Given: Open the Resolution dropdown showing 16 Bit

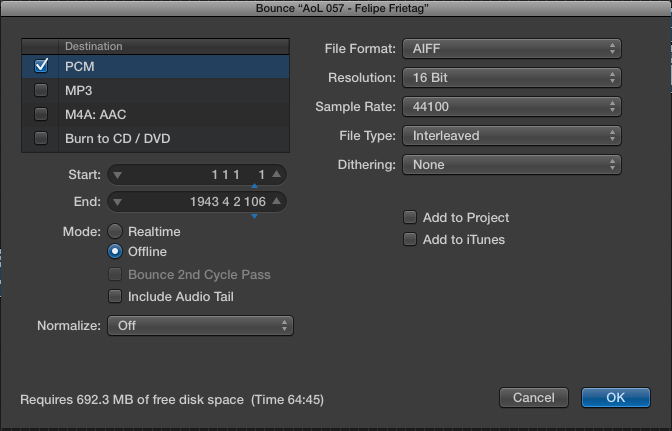Looking at the screenshot, I should (x=511, y=78).
